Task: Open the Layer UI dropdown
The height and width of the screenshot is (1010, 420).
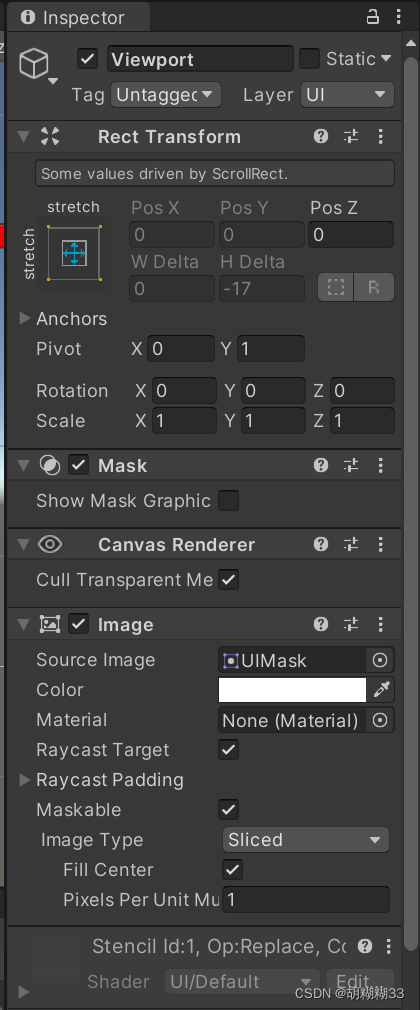Action: (x=347, y=95)
